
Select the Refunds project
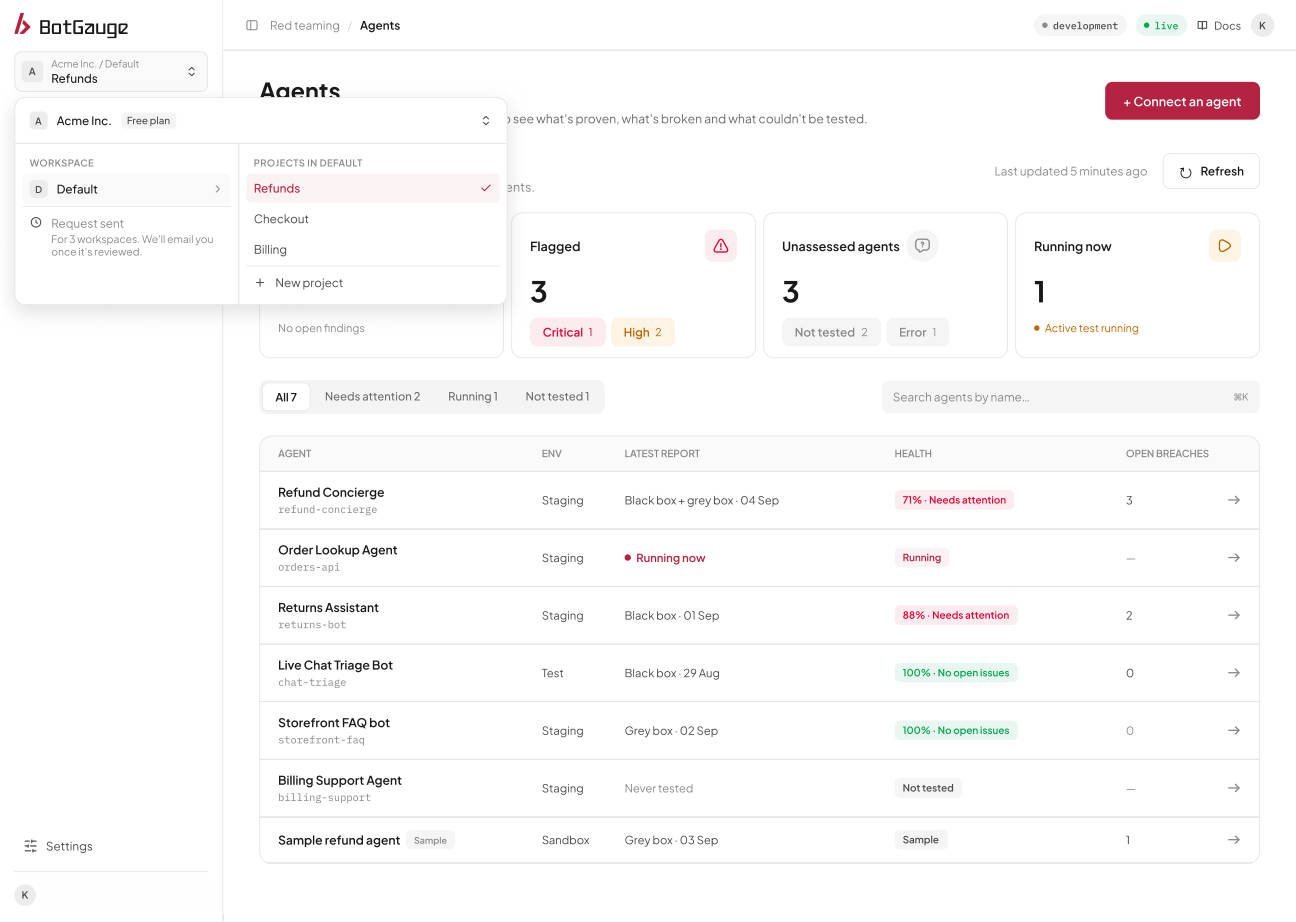click(x=373, y=188)
